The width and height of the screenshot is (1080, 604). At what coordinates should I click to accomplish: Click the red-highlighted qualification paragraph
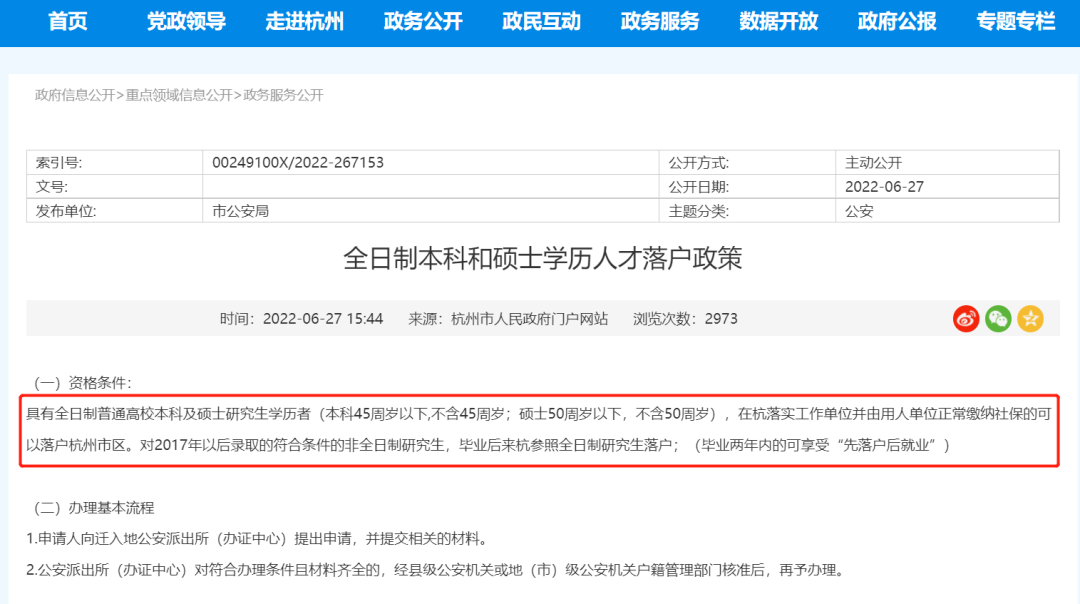540,429
